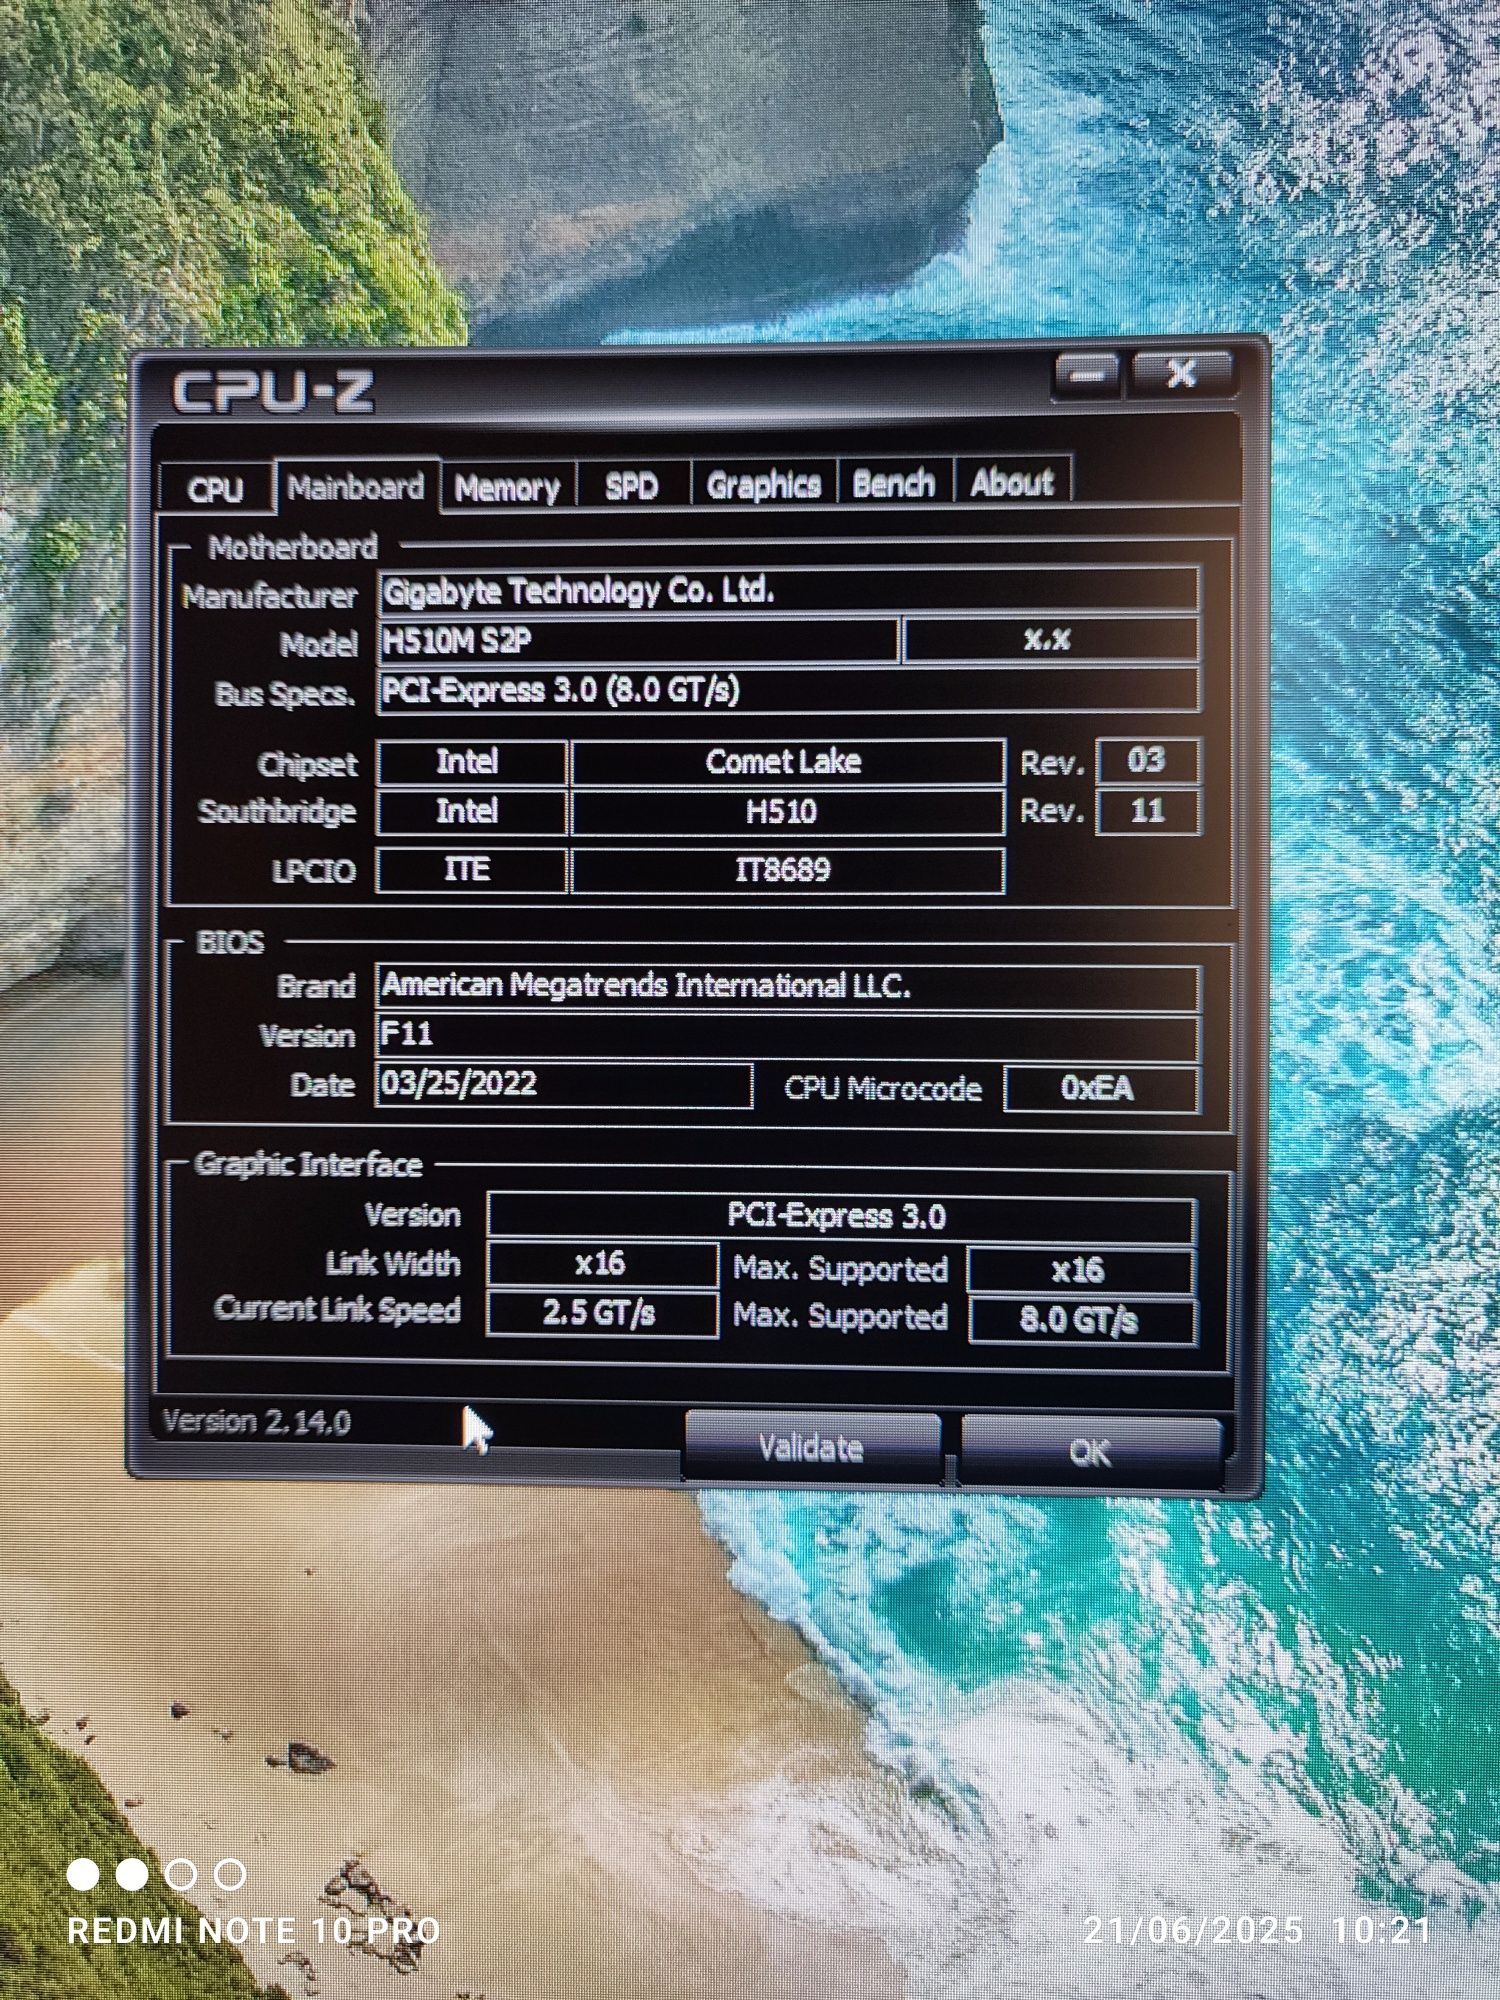This screenshot has width=1500, height=2000.
Task: Select the American Megatrends BIOS brand field
Action: pyautogui.click(x=787, y=987)
